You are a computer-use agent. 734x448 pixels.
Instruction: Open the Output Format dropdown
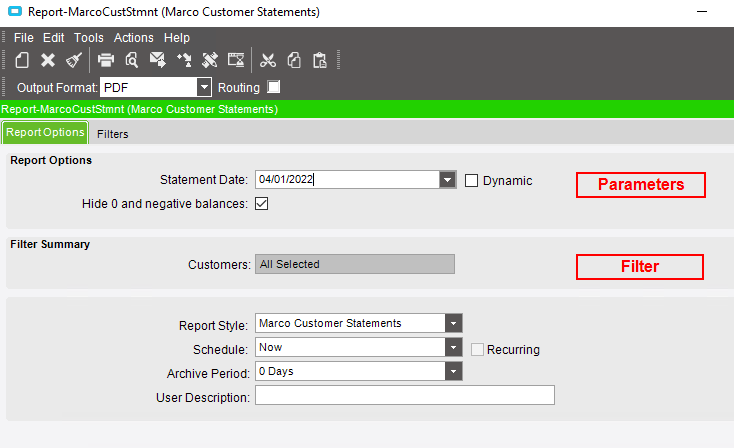[204, 87]
